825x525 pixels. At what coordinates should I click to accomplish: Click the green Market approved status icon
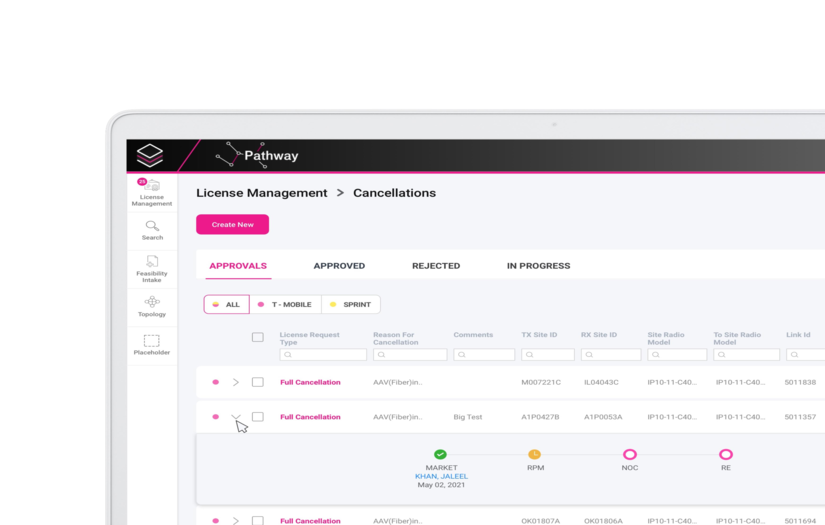(x=440, y=454)
